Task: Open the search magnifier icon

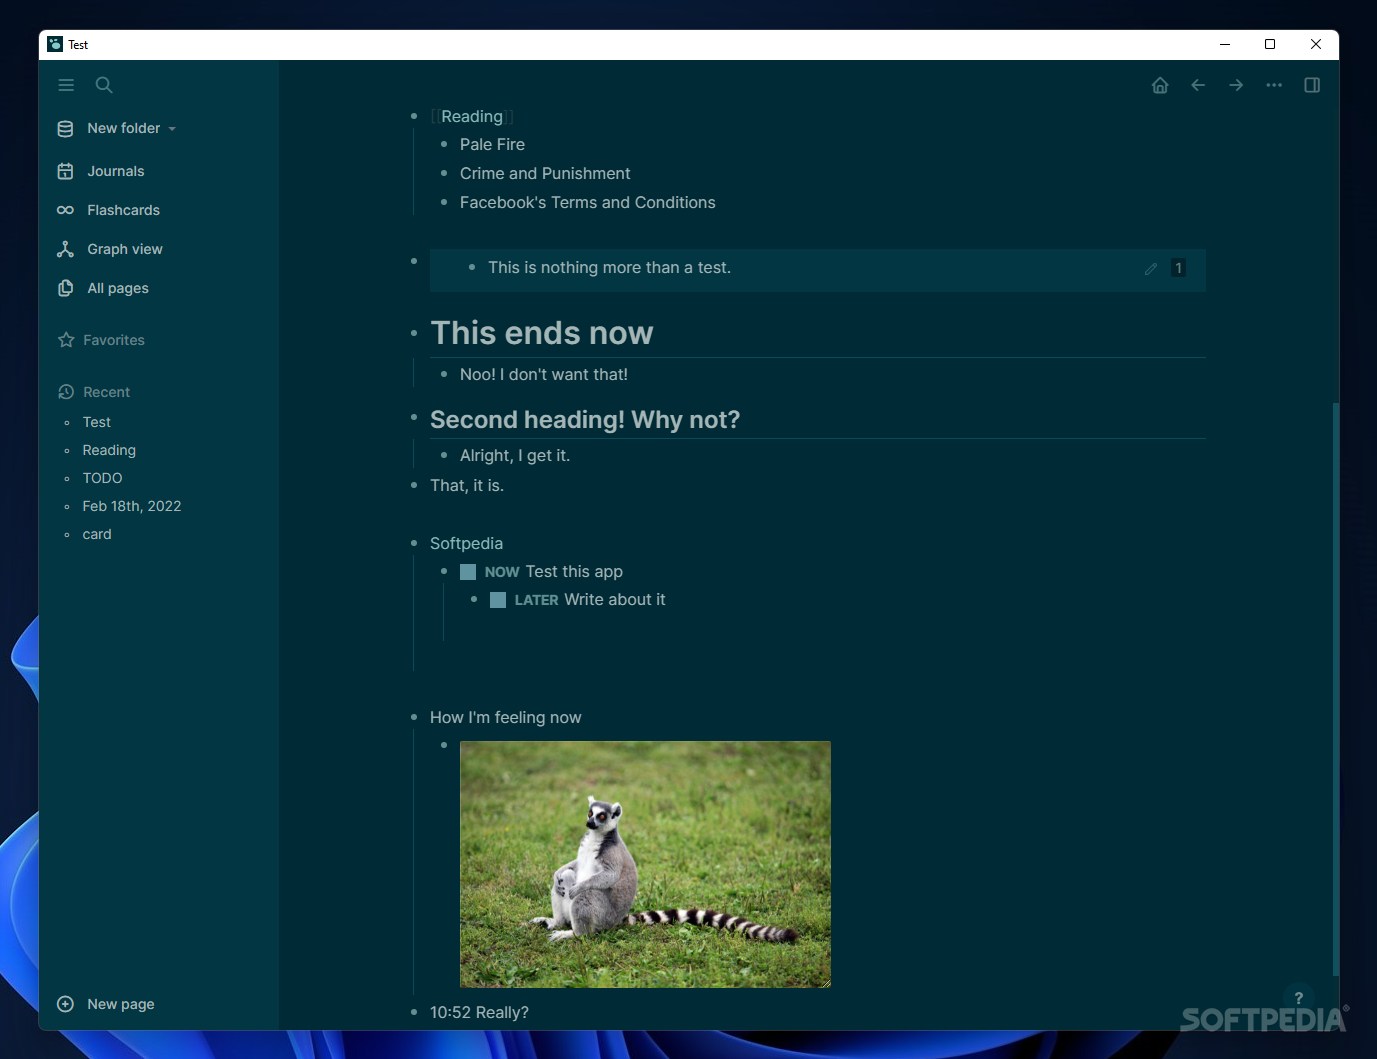Action: (104, 85)
